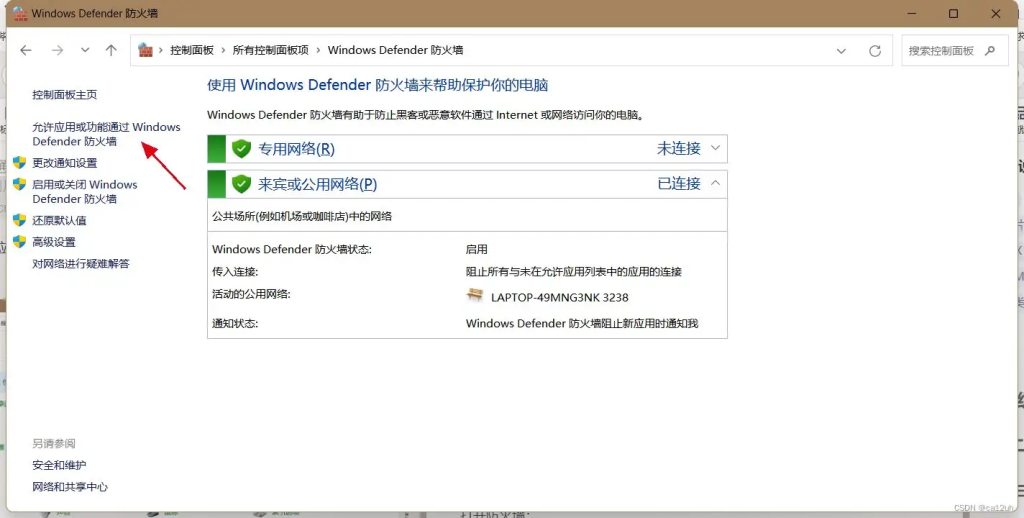Open 启用或关闭 Windows Defender 防火墙 link

85,191
